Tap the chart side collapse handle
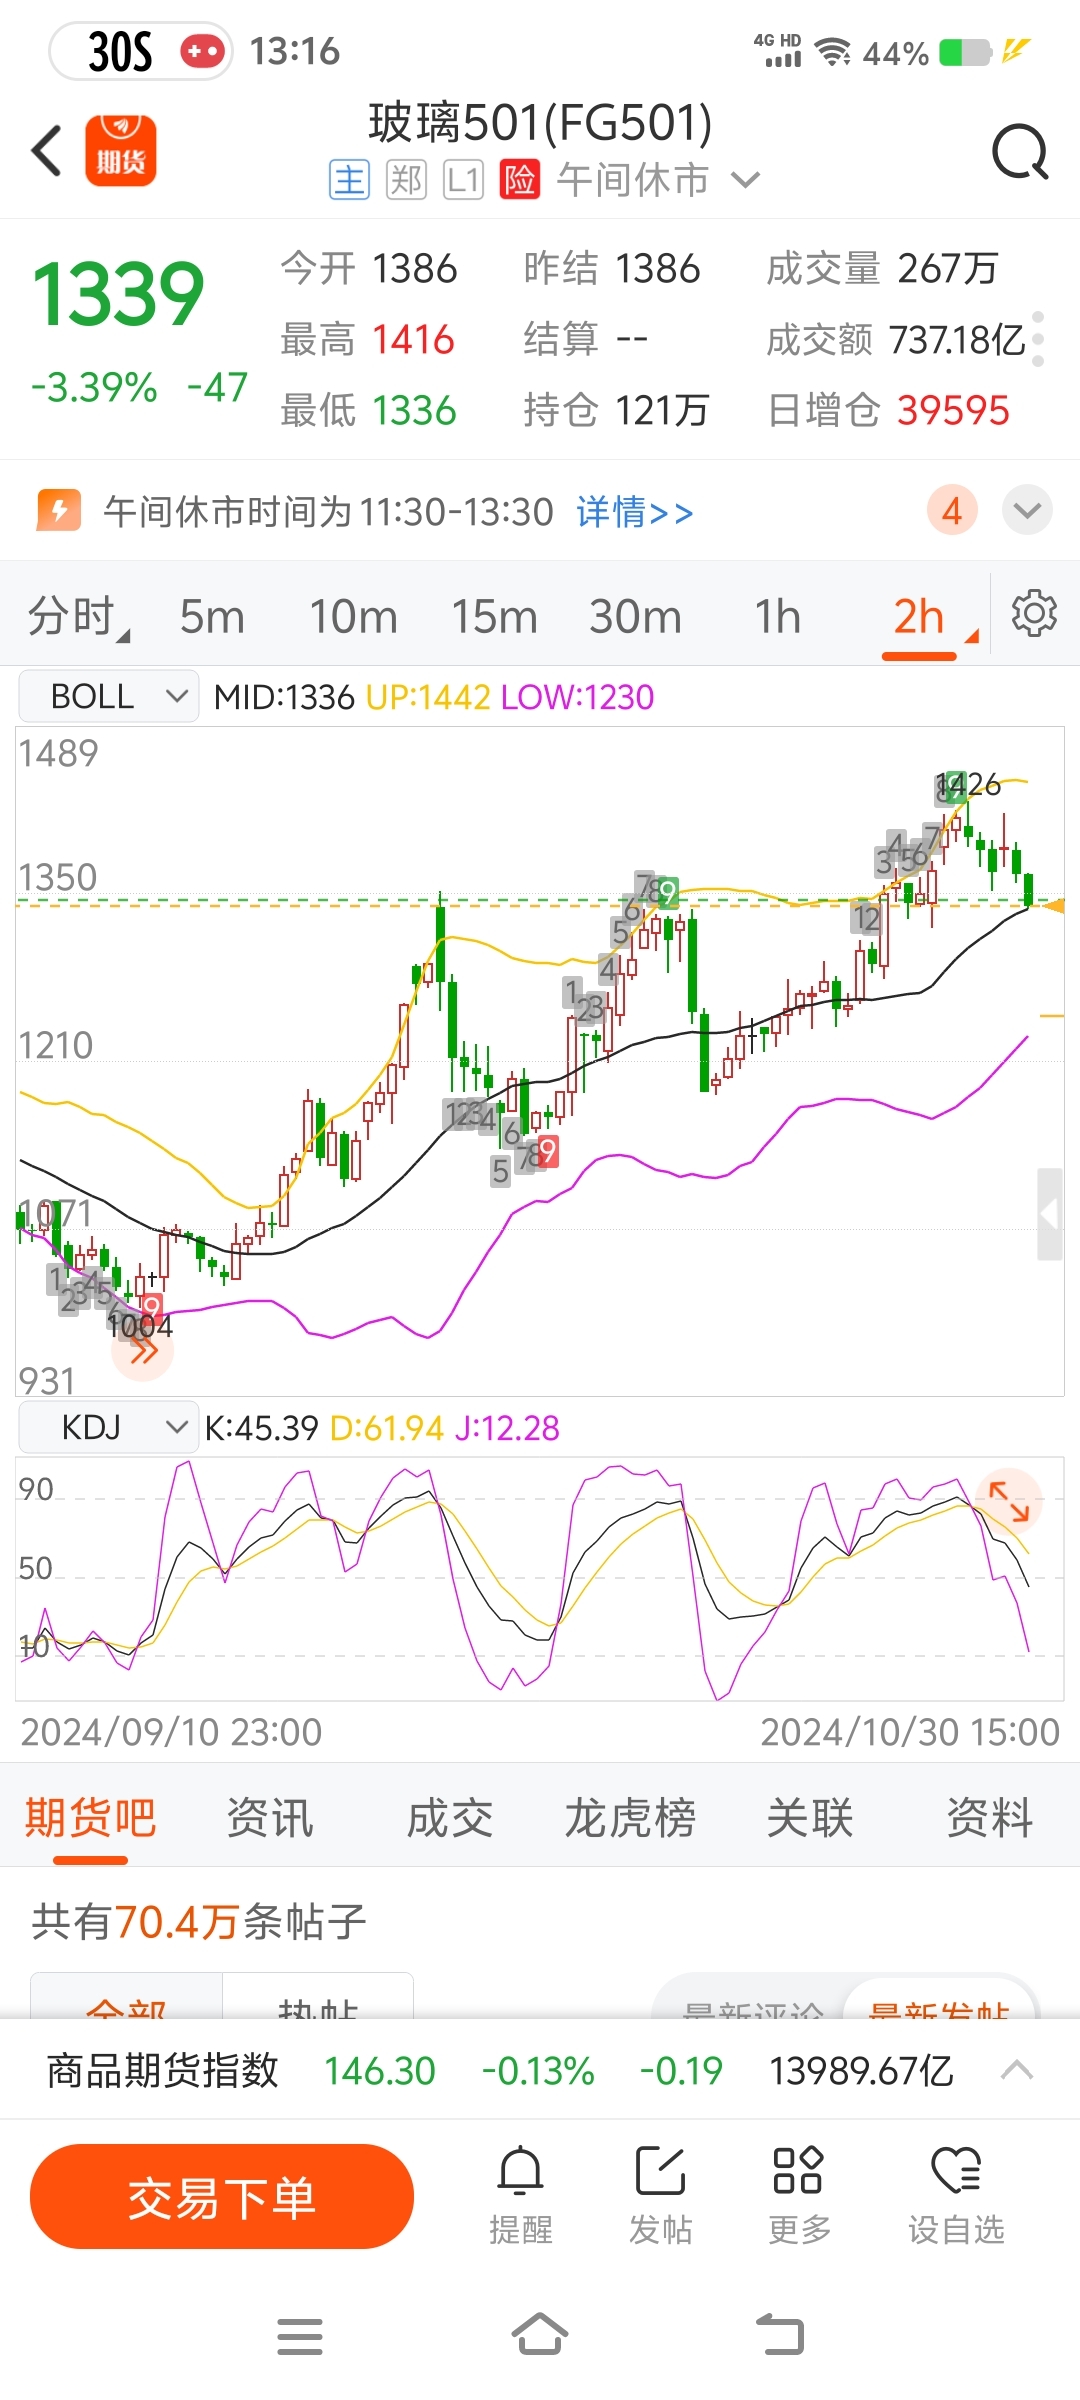Screen dimensions: 1080x2400 (x=1049, y=1214)
